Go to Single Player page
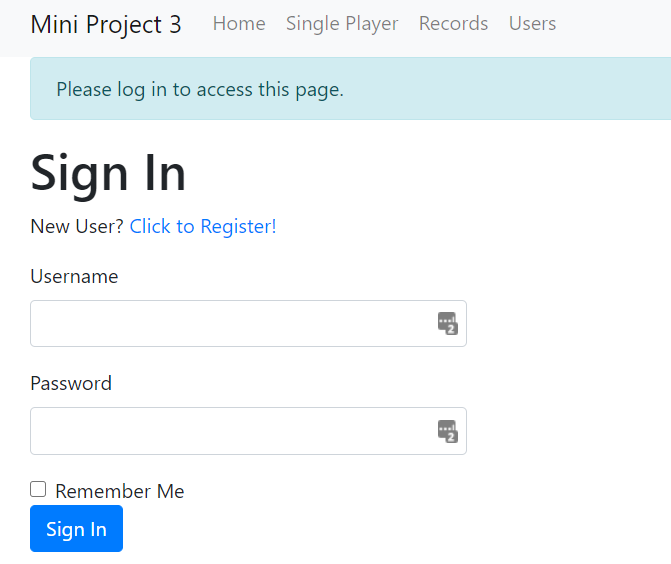This screenshot has height=564, width=671. (342, 24)
